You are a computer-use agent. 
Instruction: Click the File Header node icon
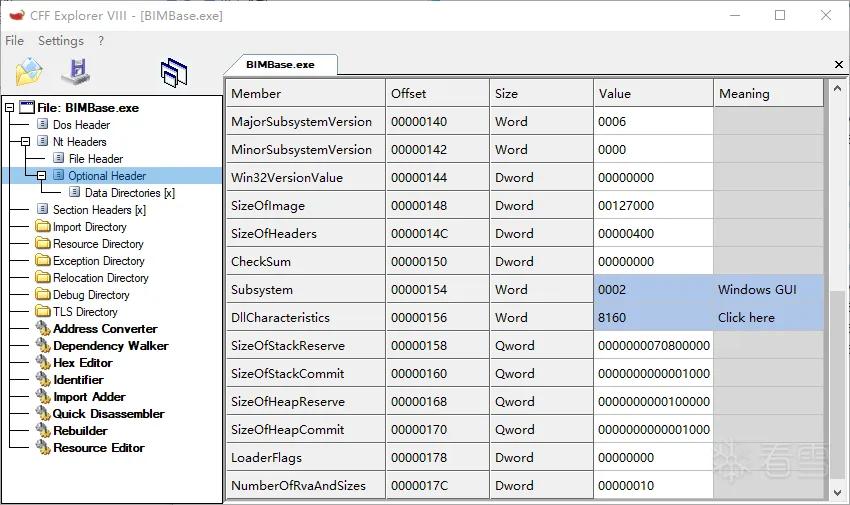59,158
